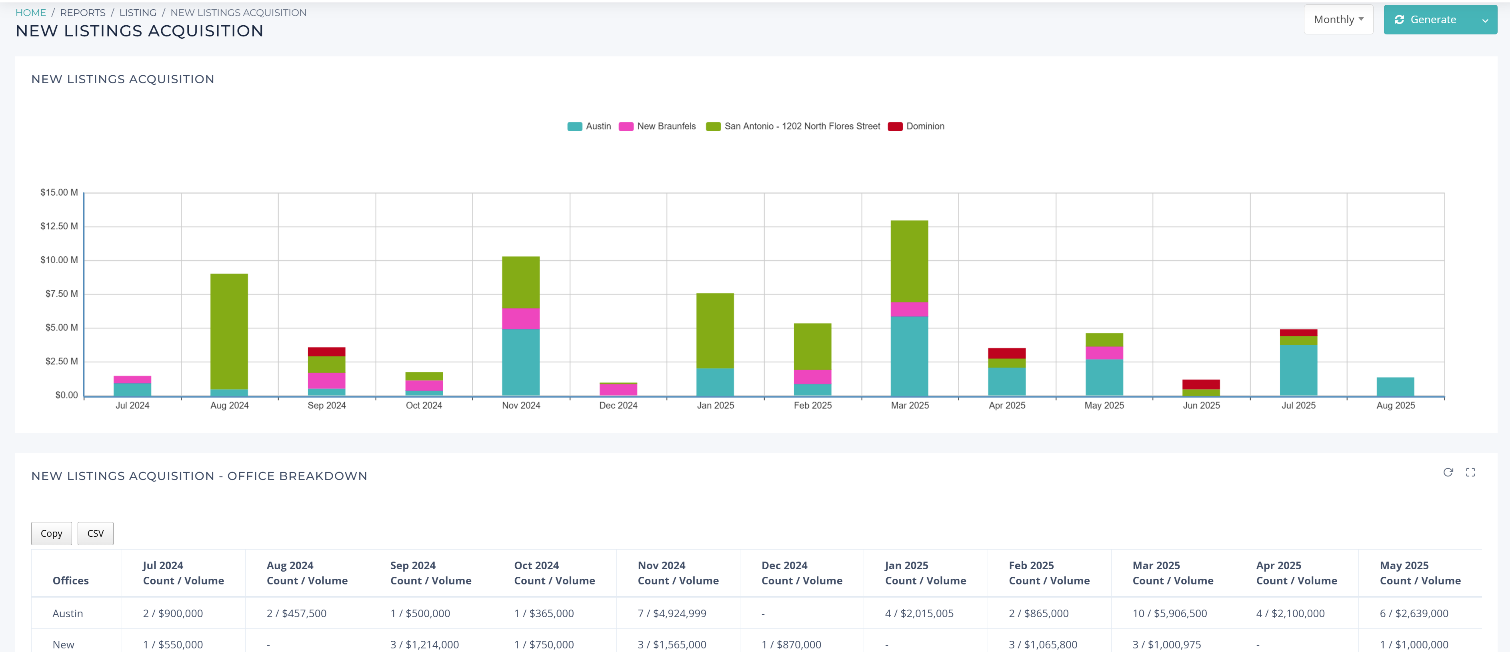The image size is (1510, 652).
Task: Toggle San Antonio legend swatch
Action: tap(714, 126)
